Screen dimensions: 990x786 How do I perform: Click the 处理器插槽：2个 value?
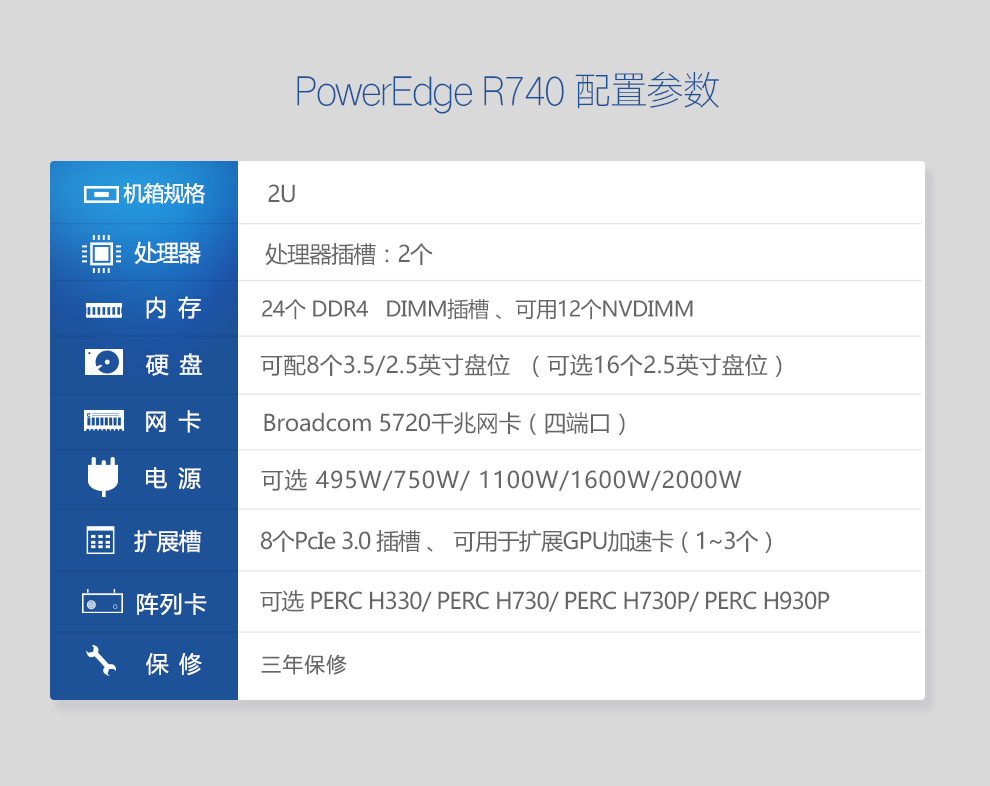coord(349,254)
